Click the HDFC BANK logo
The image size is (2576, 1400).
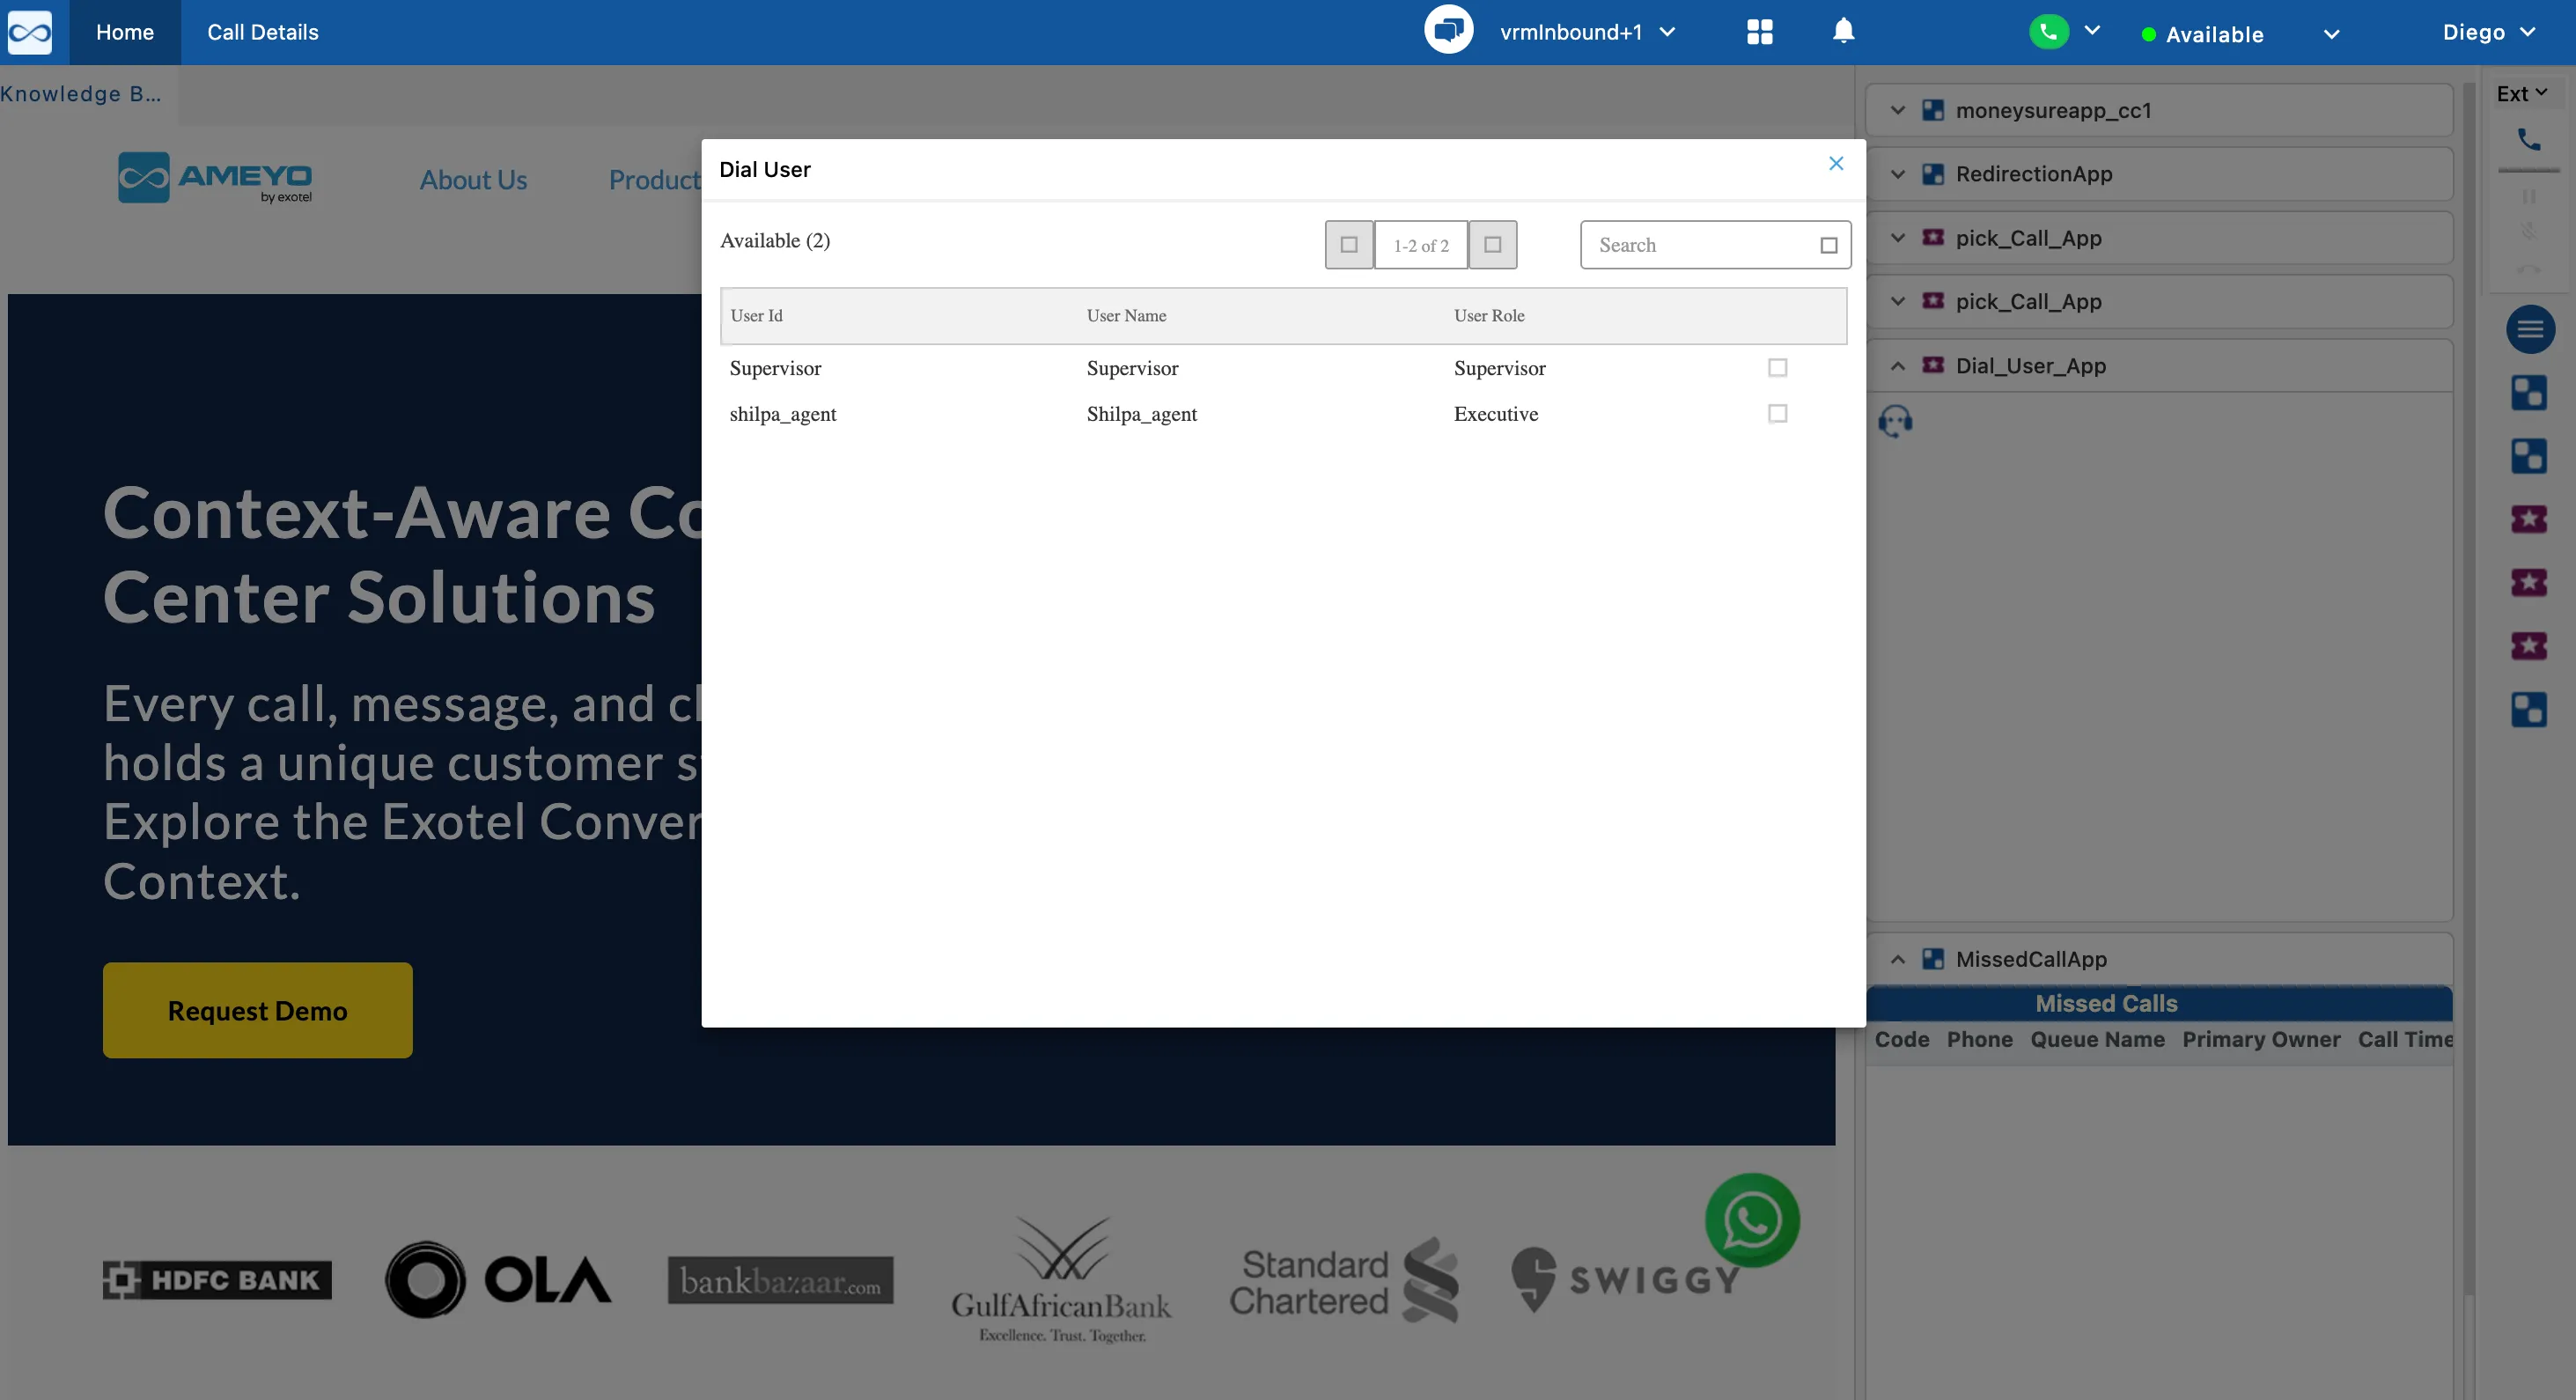(x=217, y=1279)
